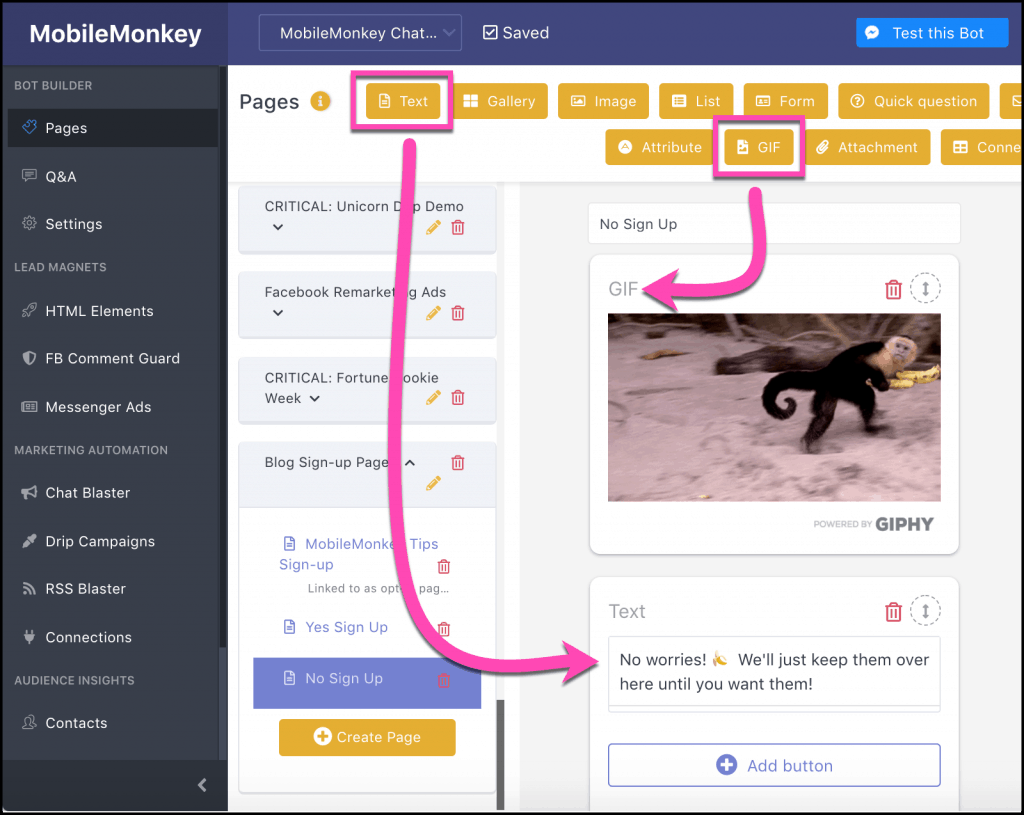Insert an Attribute widget
This screenshot has height=815, width=1024.
click(x=658, y=146)
